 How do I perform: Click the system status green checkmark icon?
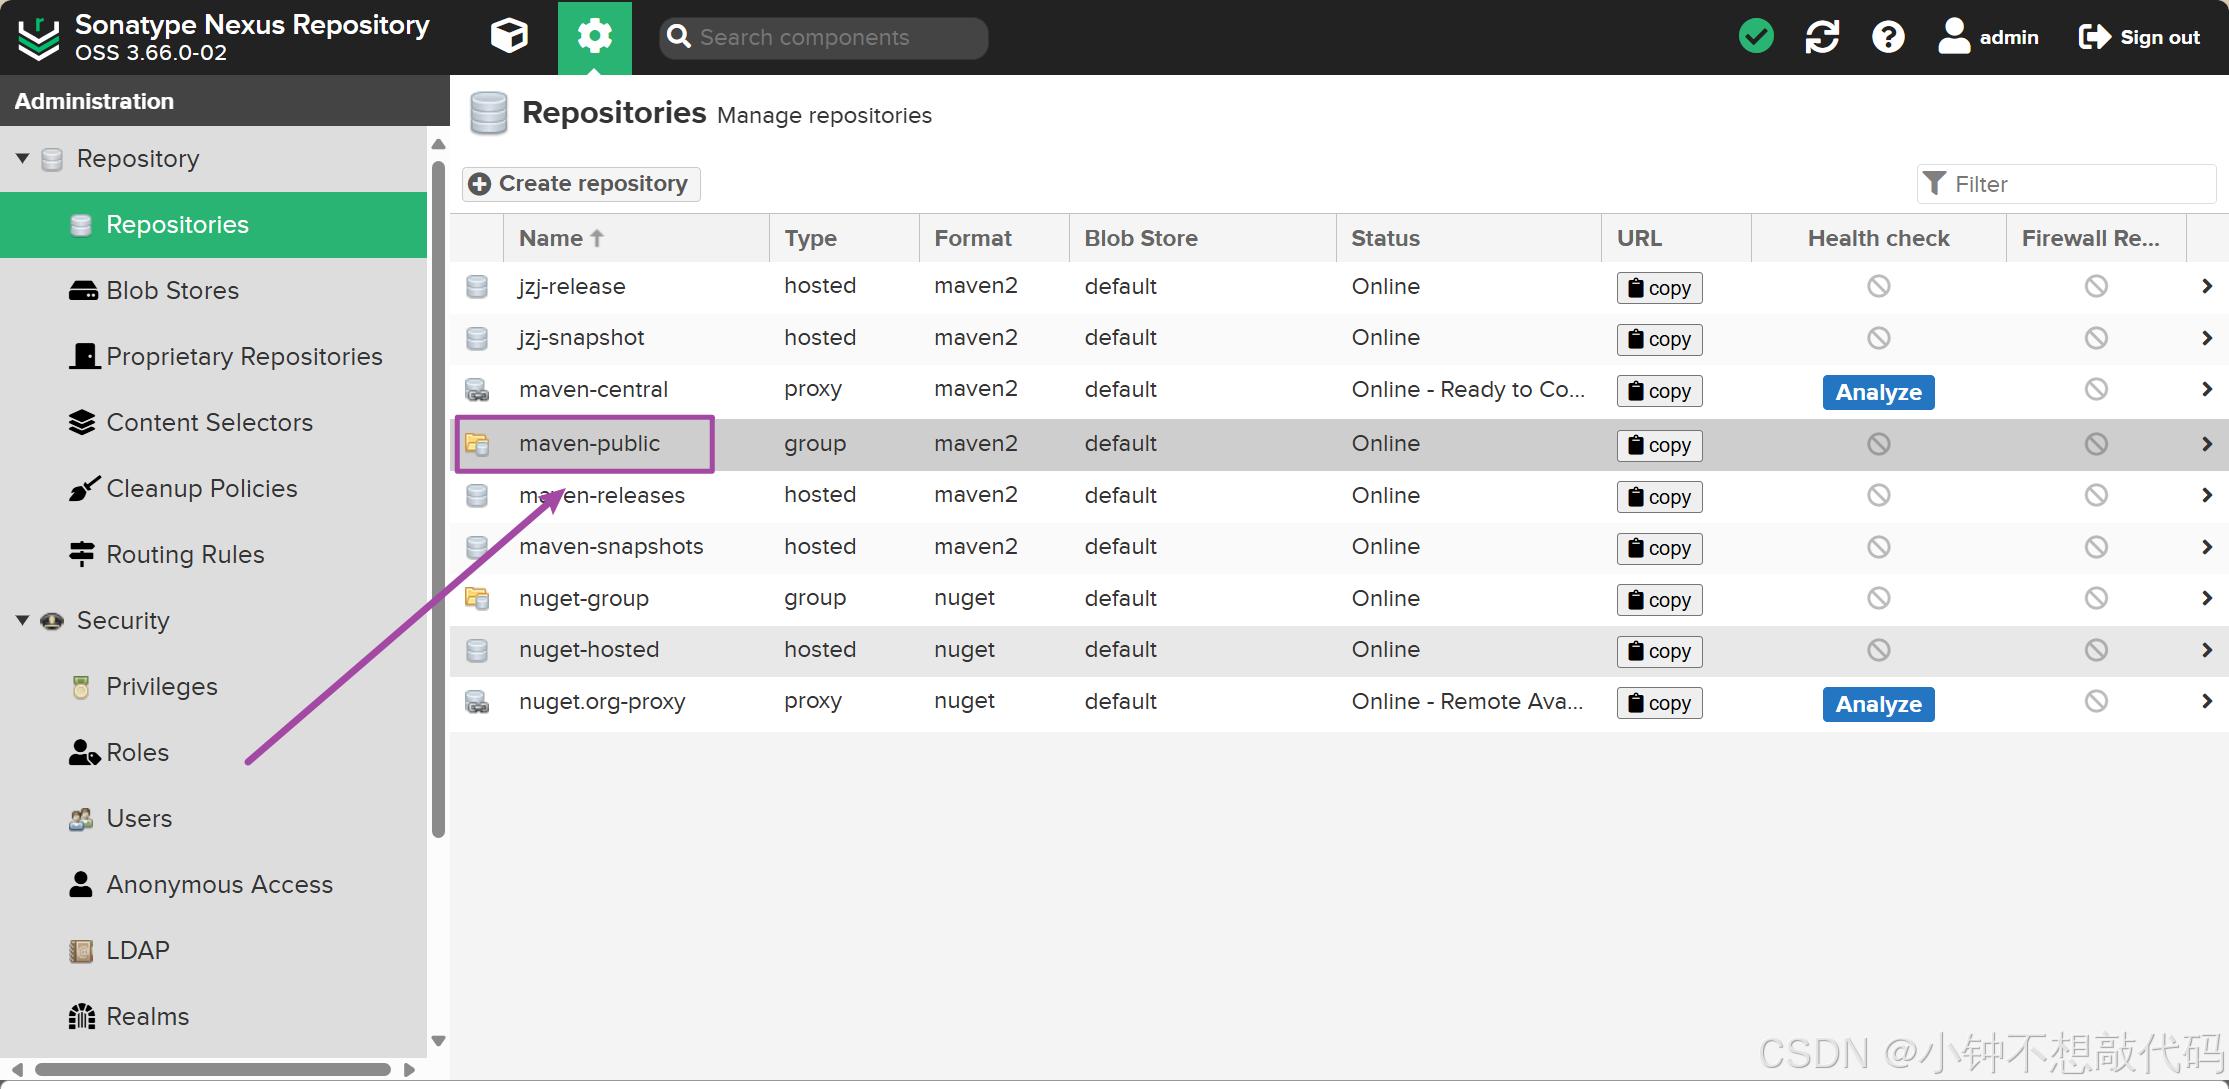tap(1758, 38)
